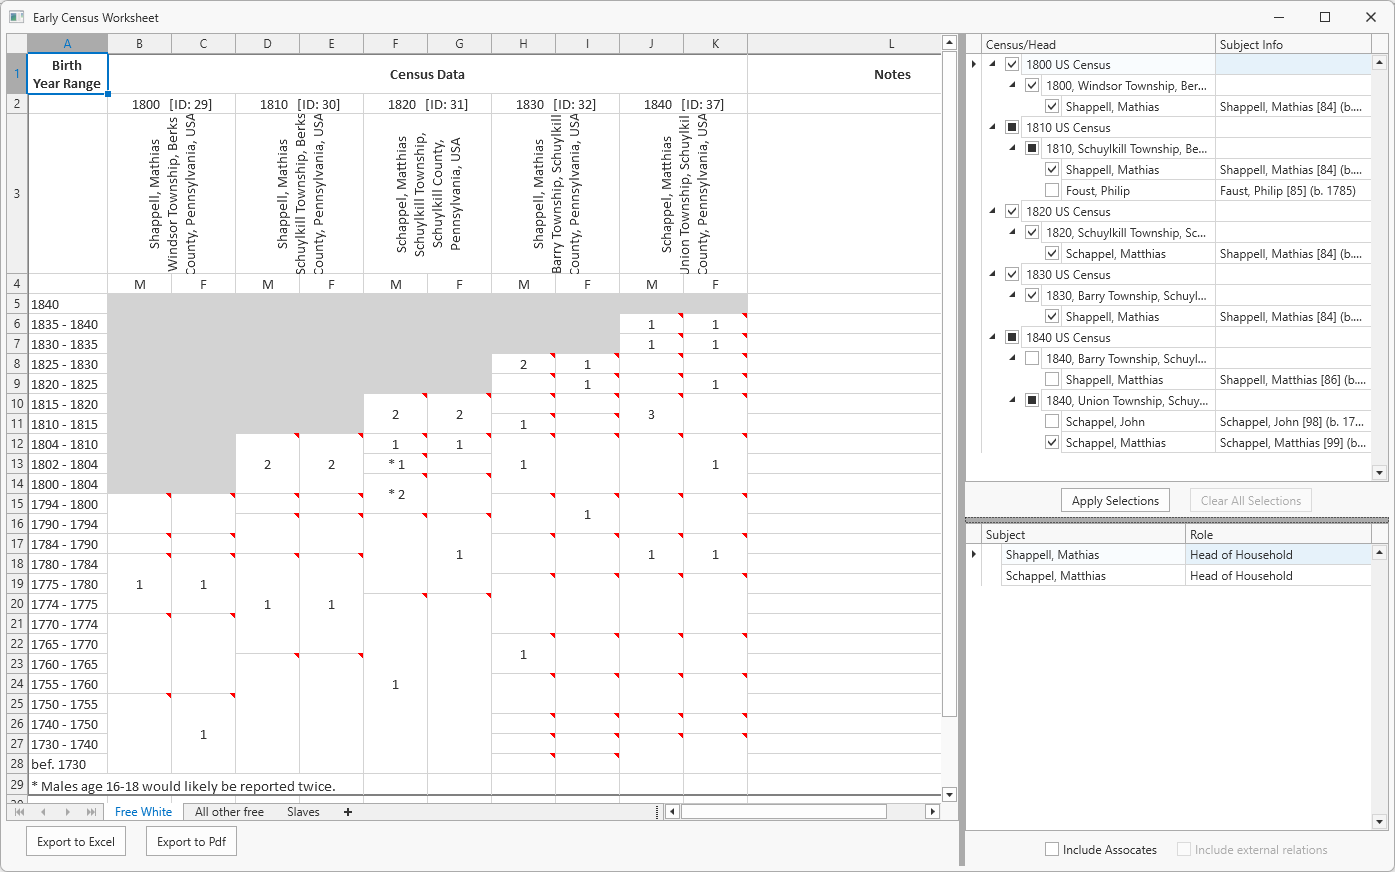Screen dimensions: 1395x872
Task: Click spreadsheet horizontal scrollbar right arrow
Action: [932, 812]
